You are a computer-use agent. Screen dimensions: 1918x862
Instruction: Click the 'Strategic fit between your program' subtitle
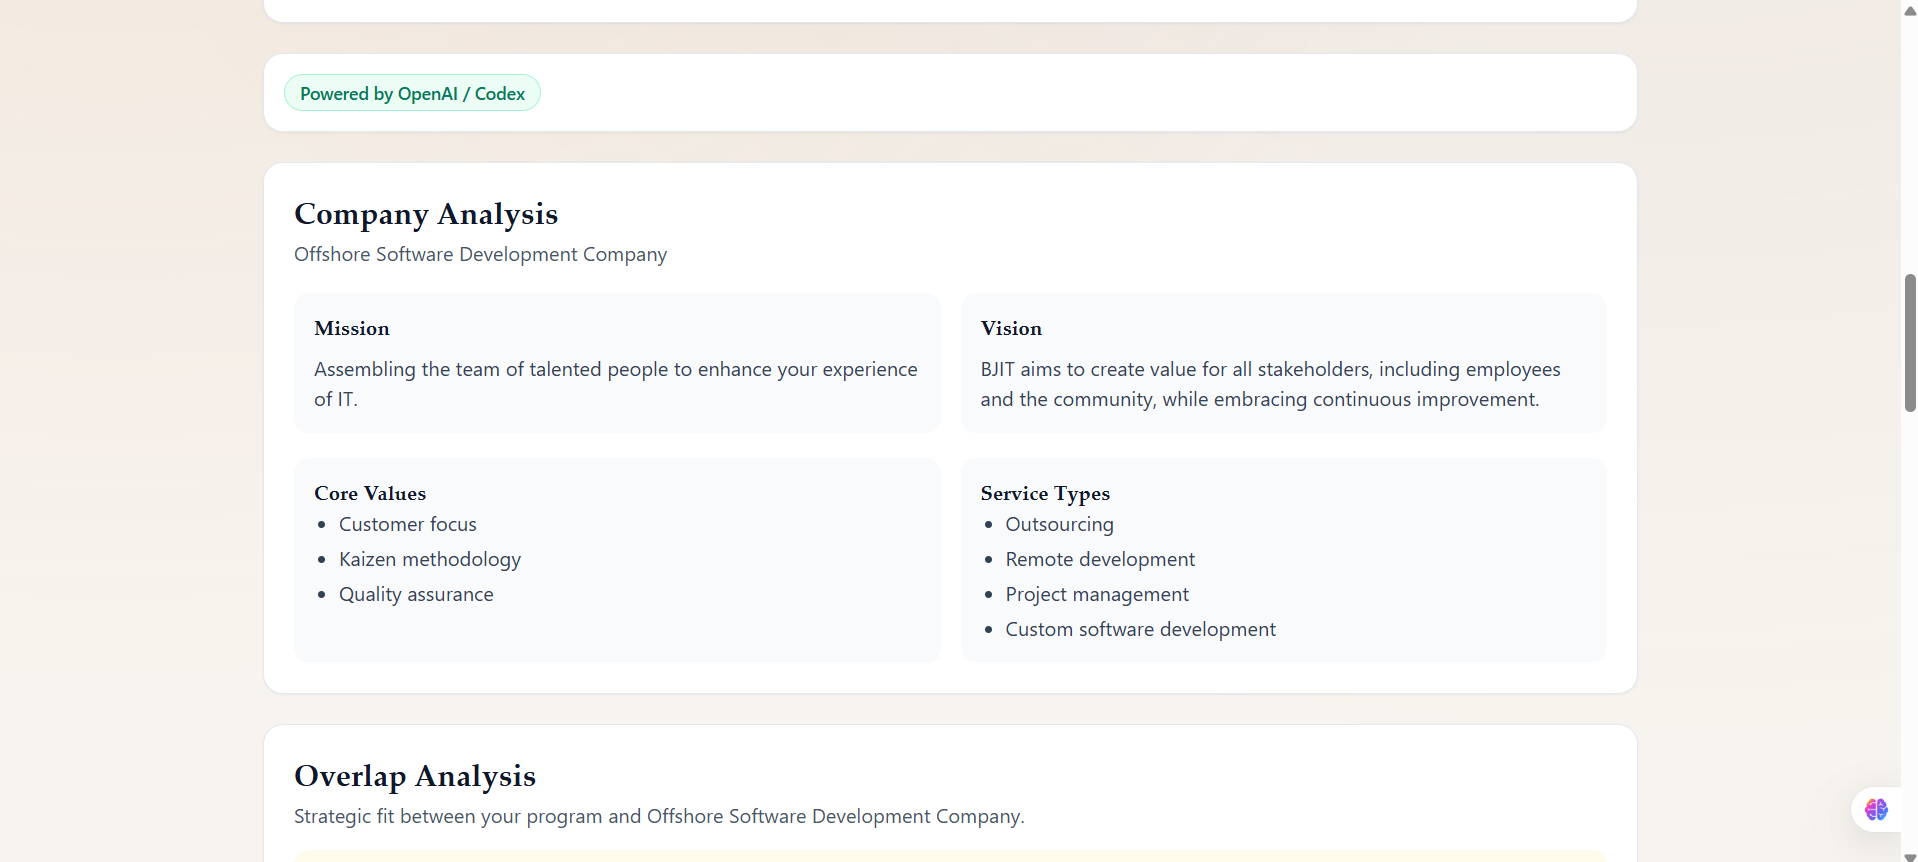pos(659,817)
